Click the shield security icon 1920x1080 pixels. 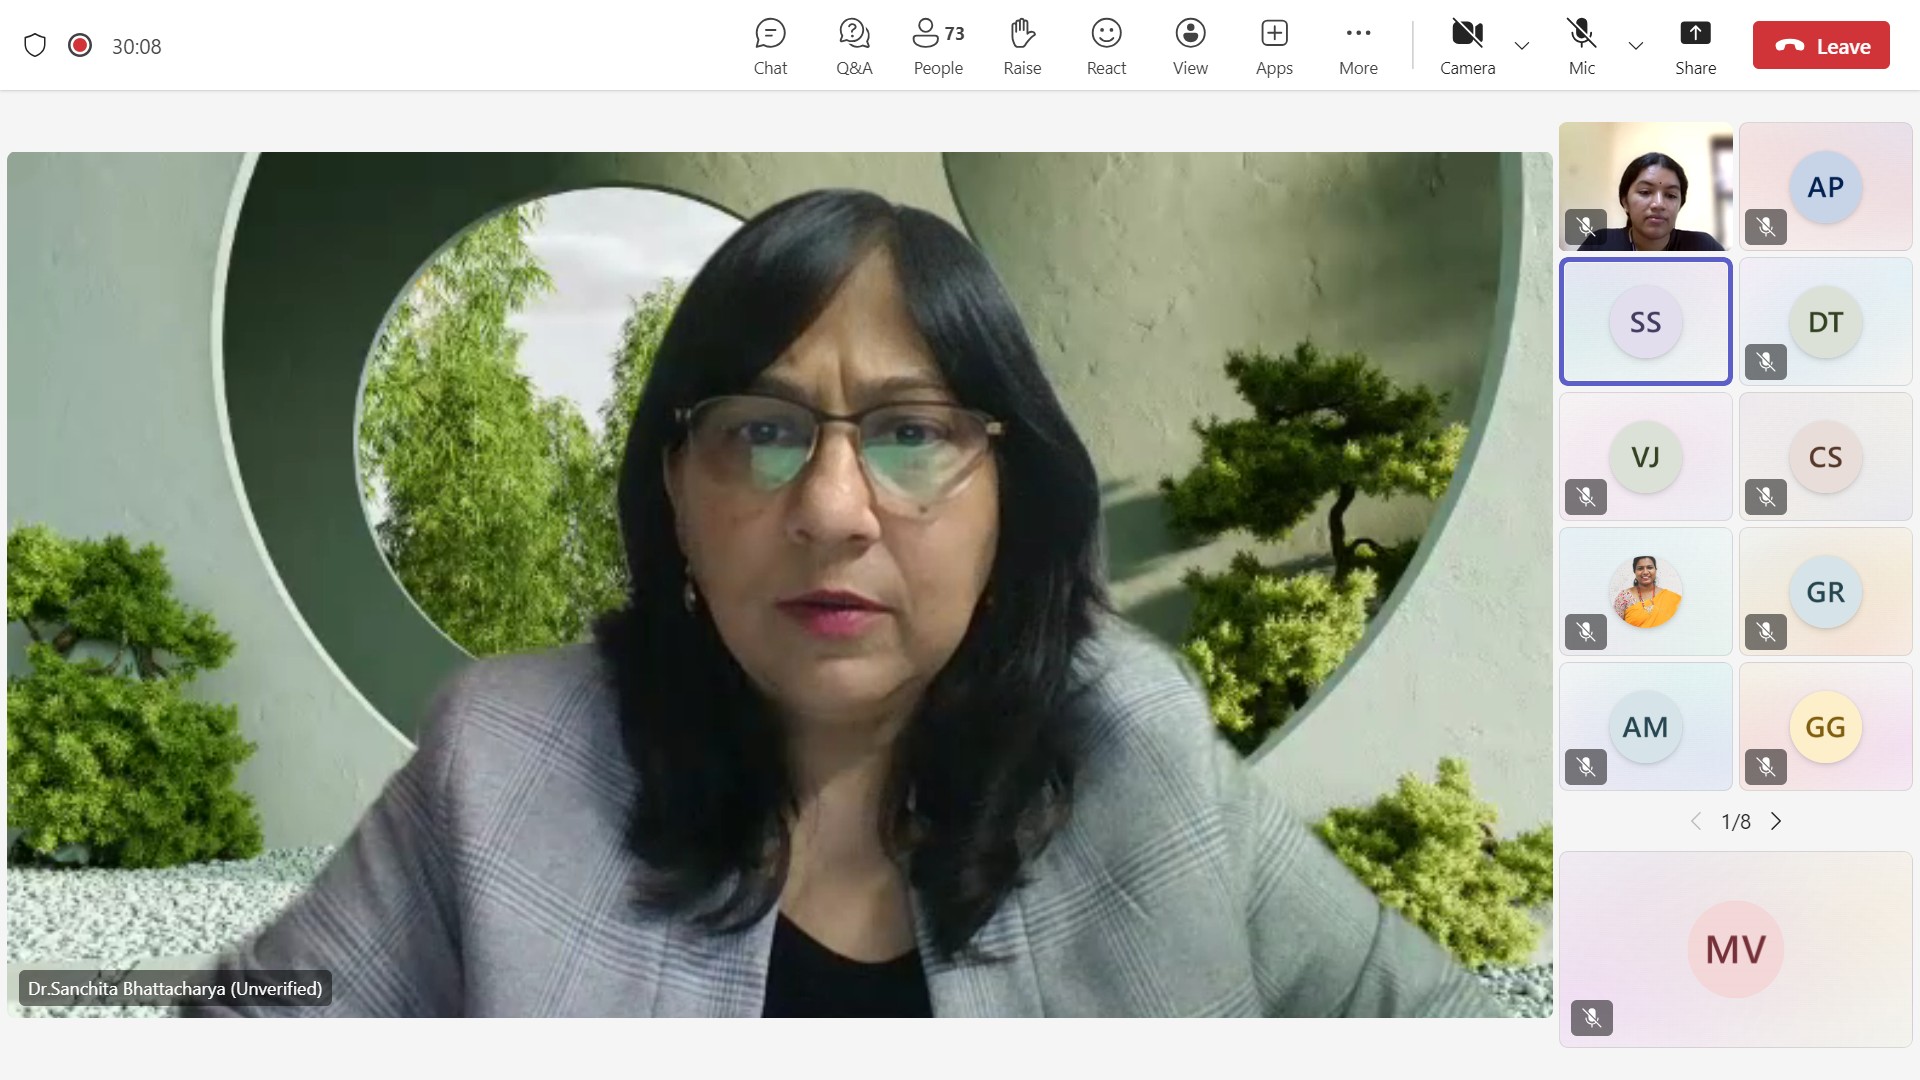coord(35,46)
